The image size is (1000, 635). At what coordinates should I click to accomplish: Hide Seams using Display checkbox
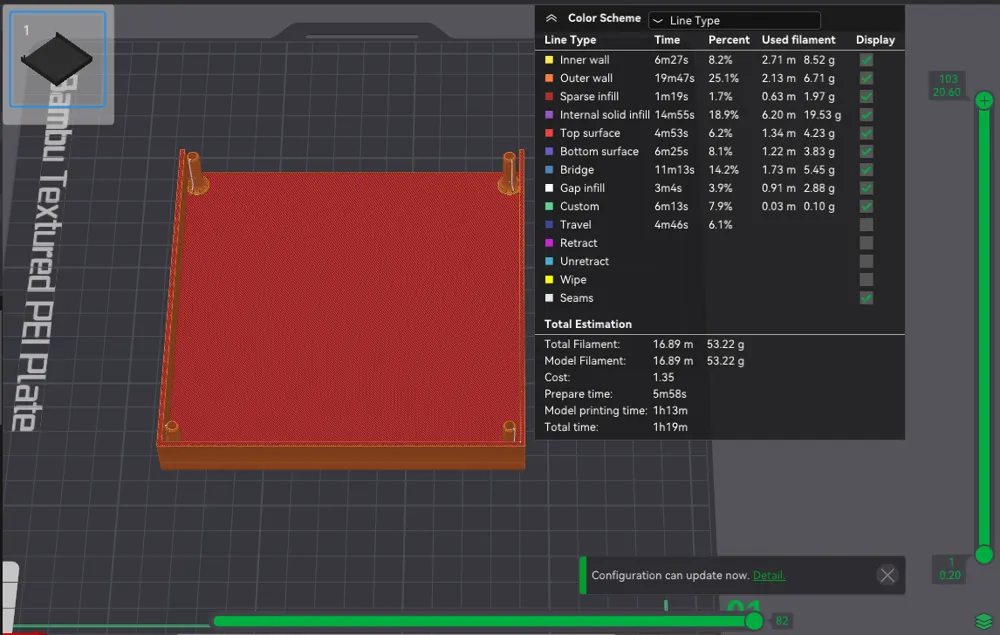tap(866, 298)
